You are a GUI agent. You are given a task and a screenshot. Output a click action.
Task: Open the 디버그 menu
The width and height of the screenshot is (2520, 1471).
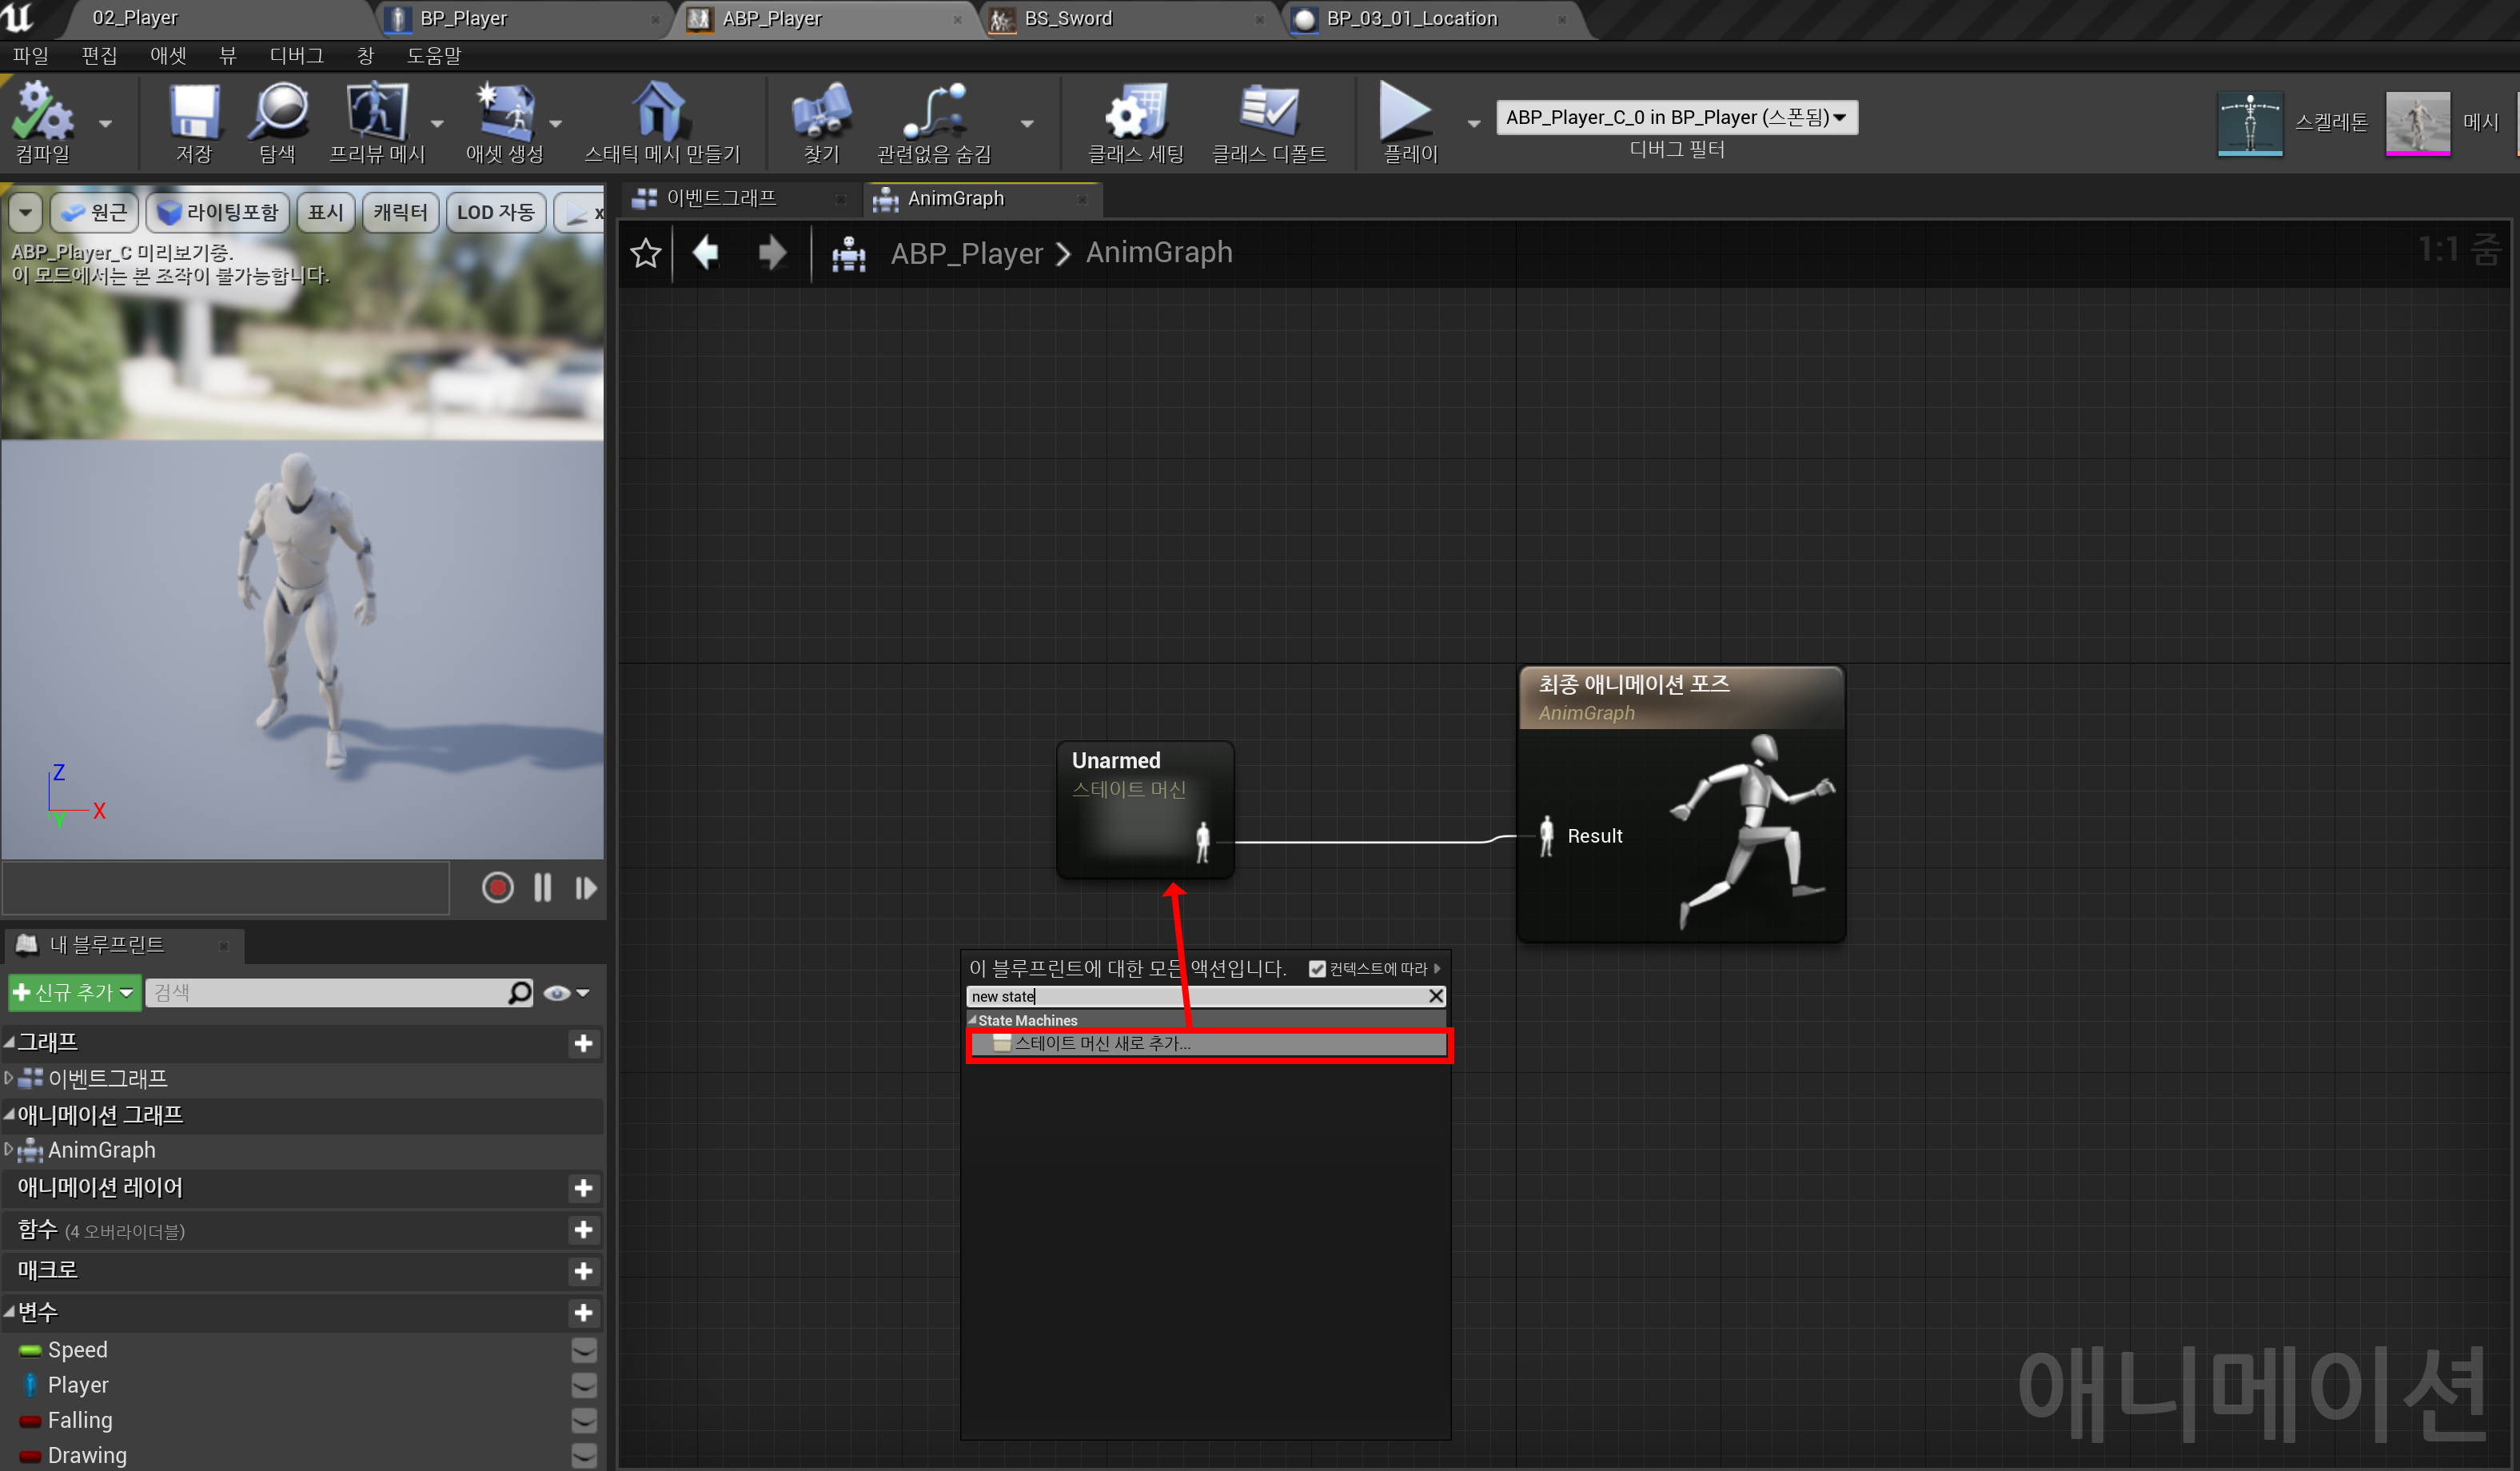296,56
